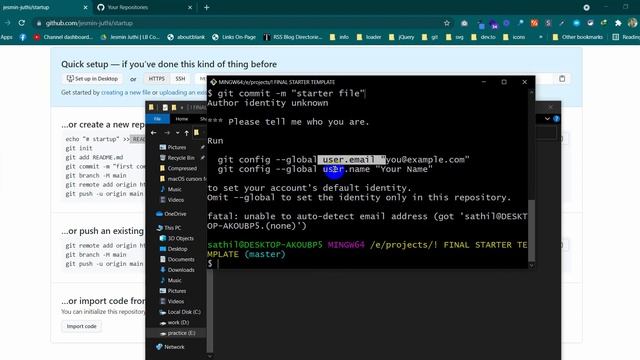
Task: Open the File tab in File Explorer
Action: point(157,119)
